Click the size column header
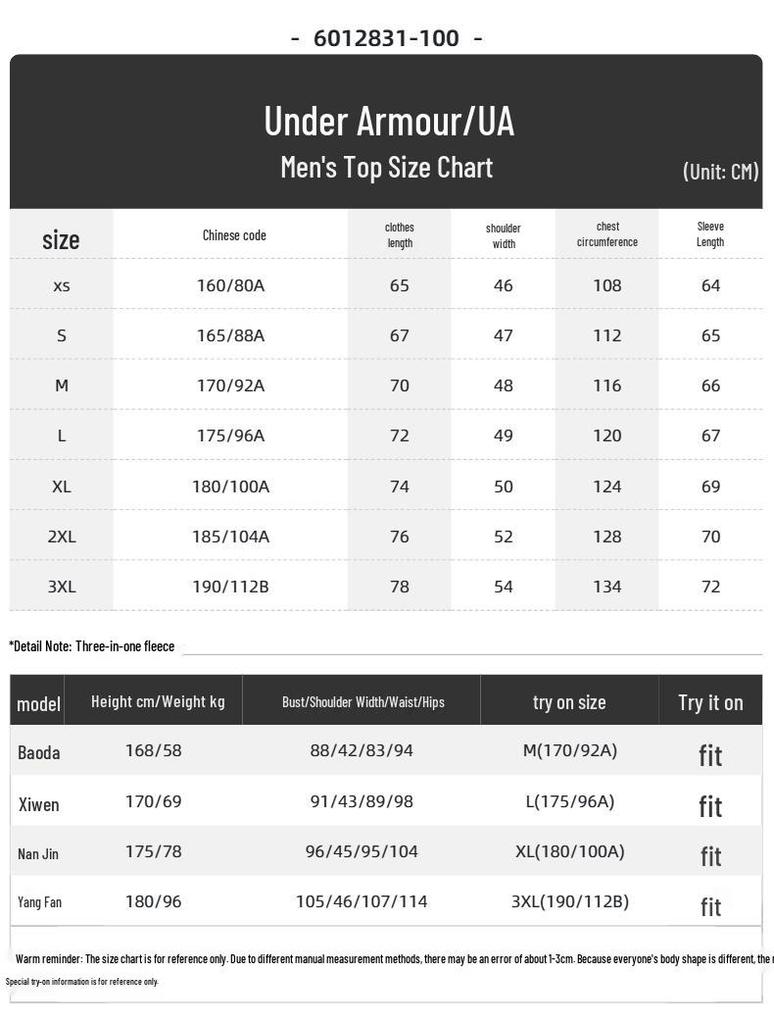The image size is (774, 1024). point(61,240)
